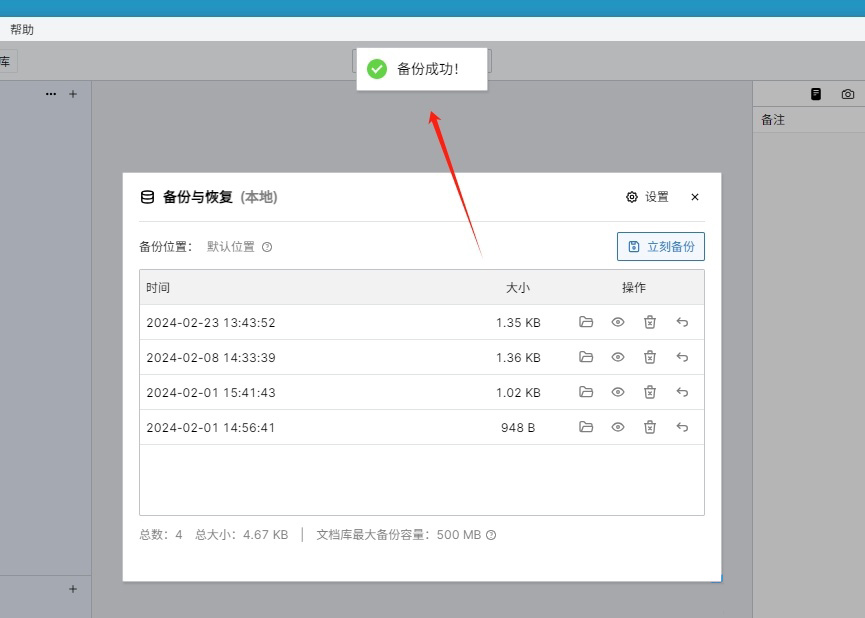Open the three-dots menu in left panel
Screen dimensions: 865x618
[51, 94]
